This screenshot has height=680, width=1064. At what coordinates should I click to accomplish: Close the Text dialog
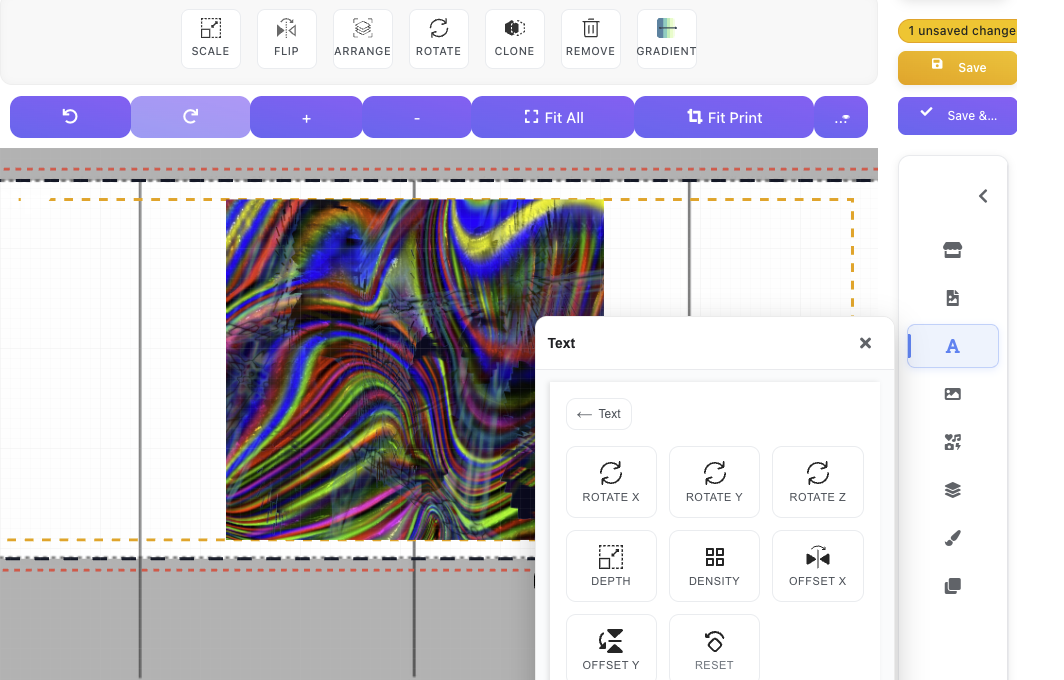pos(865,342)
